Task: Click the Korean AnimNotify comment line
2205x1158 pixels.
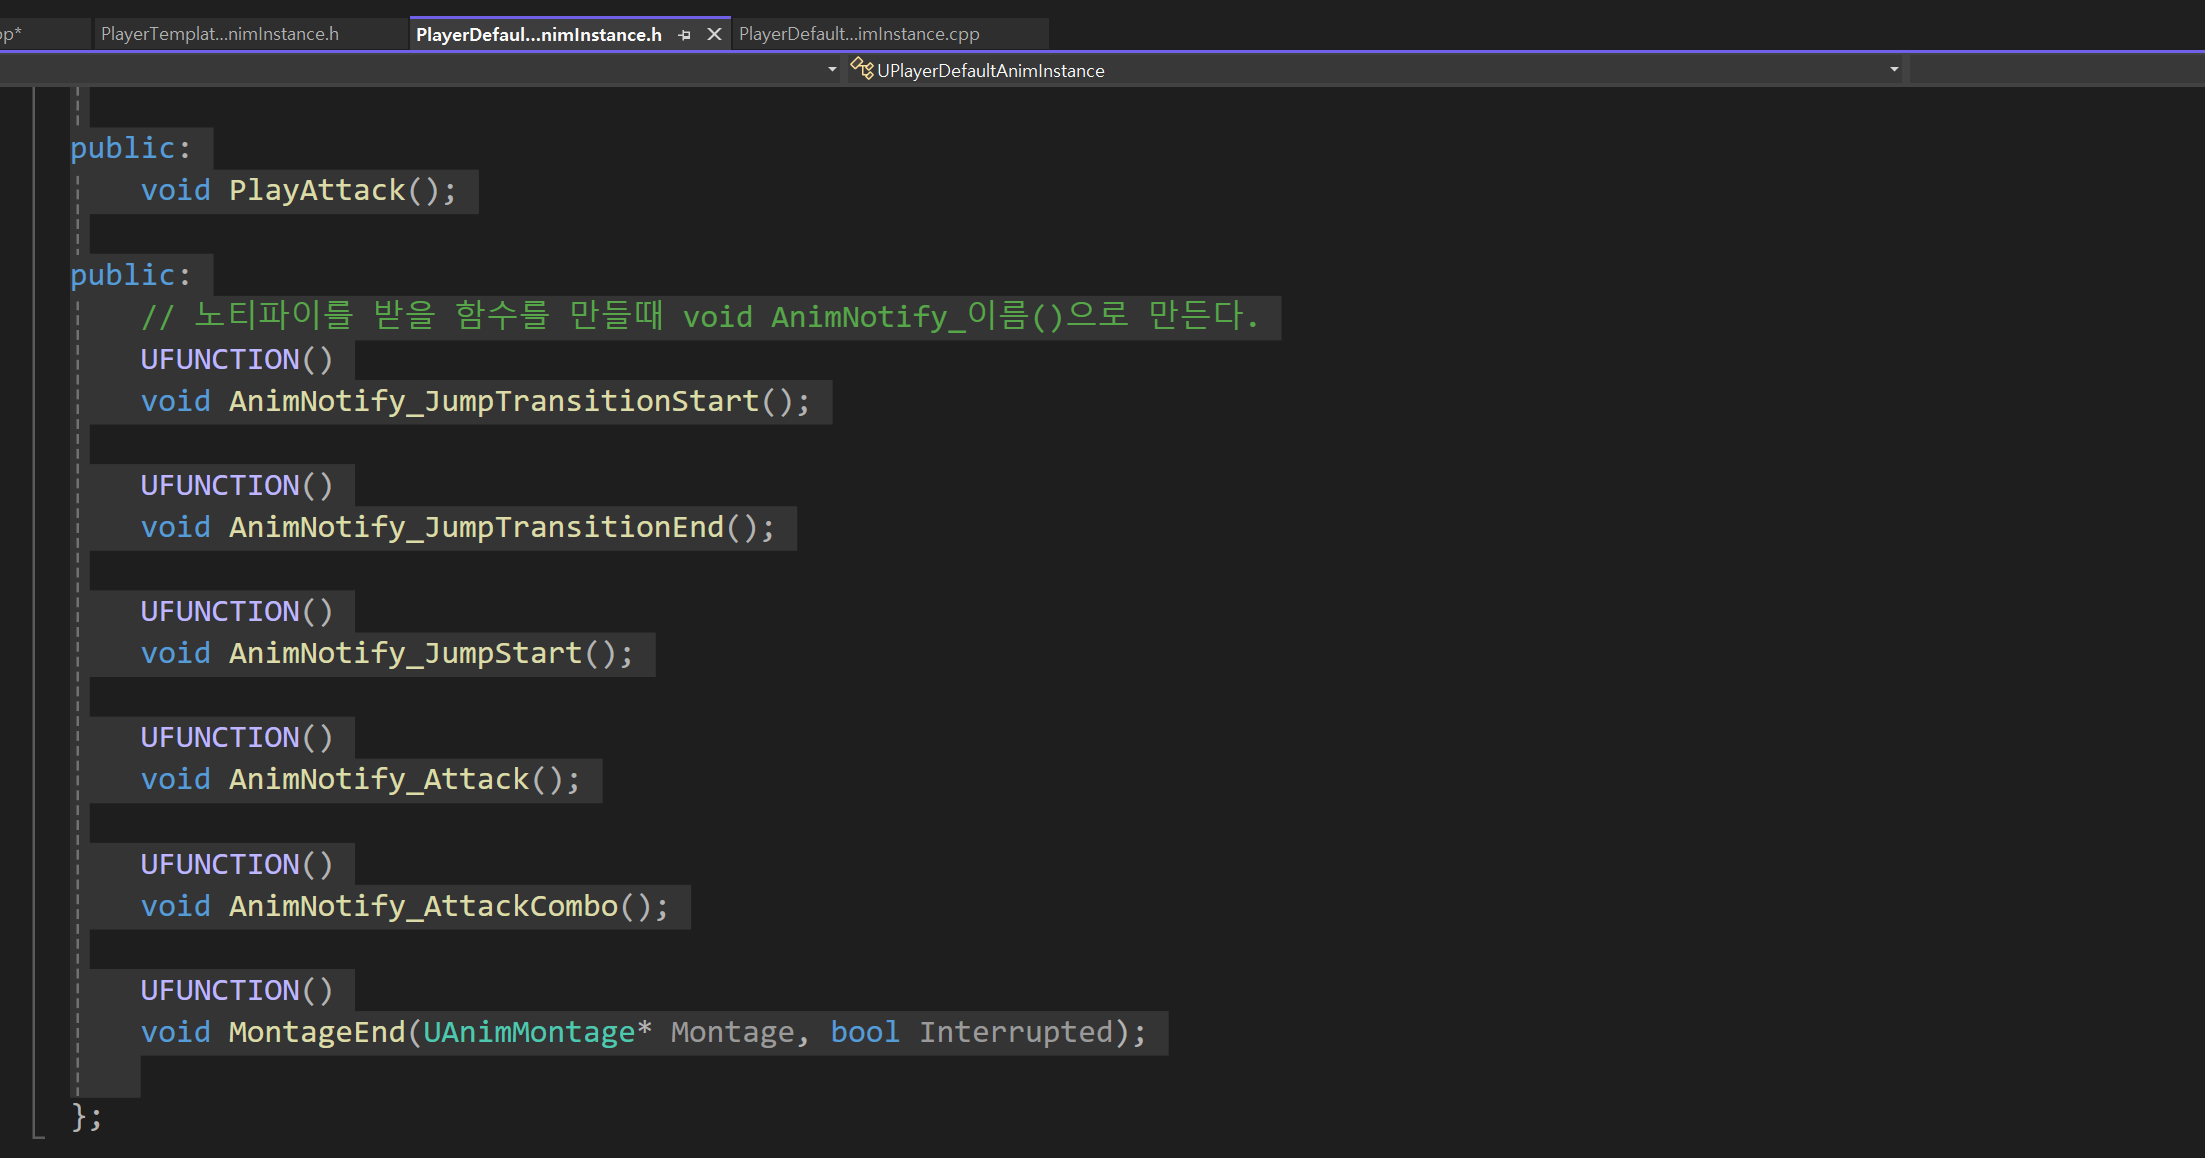Action: point(700,317)
